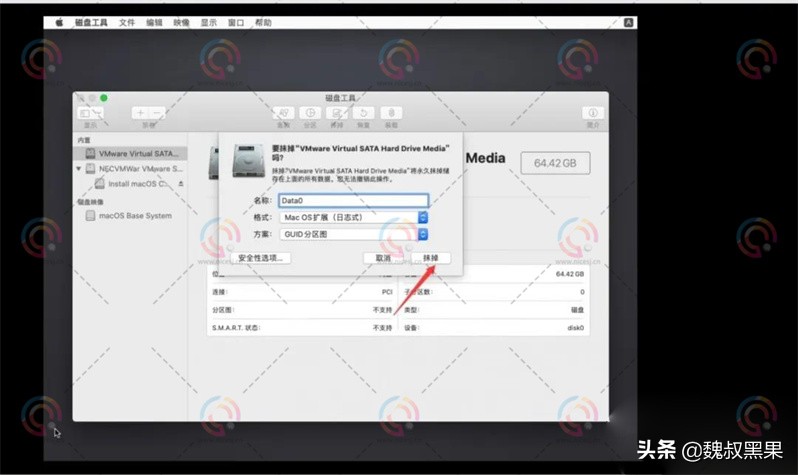Click the remove volume minus button
798x475 pixels.
(x=157, y=113)
